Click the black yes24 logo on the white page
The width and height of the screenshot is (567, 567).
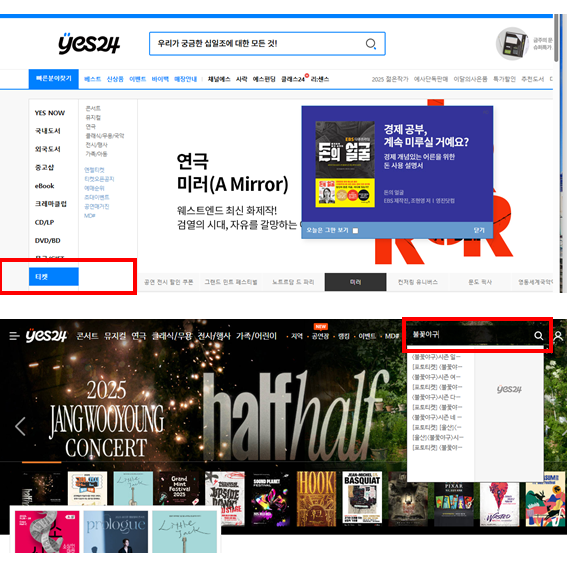pyautogui.click(x=89, y=44)
